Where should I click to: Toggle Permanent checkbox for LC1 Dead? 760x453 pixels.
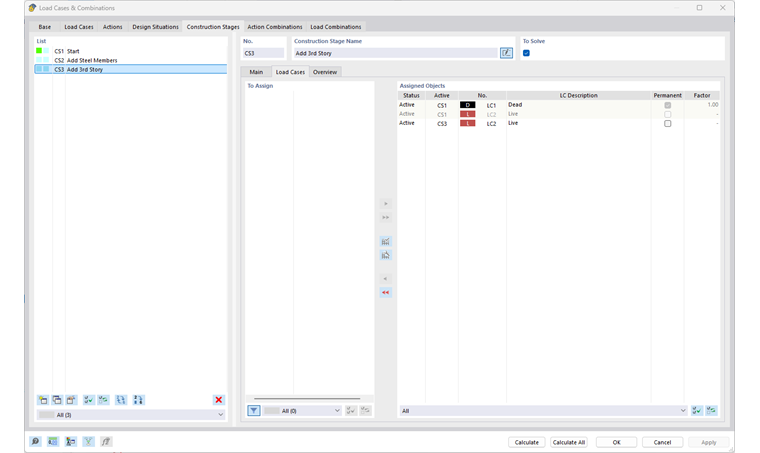point(667,105)
